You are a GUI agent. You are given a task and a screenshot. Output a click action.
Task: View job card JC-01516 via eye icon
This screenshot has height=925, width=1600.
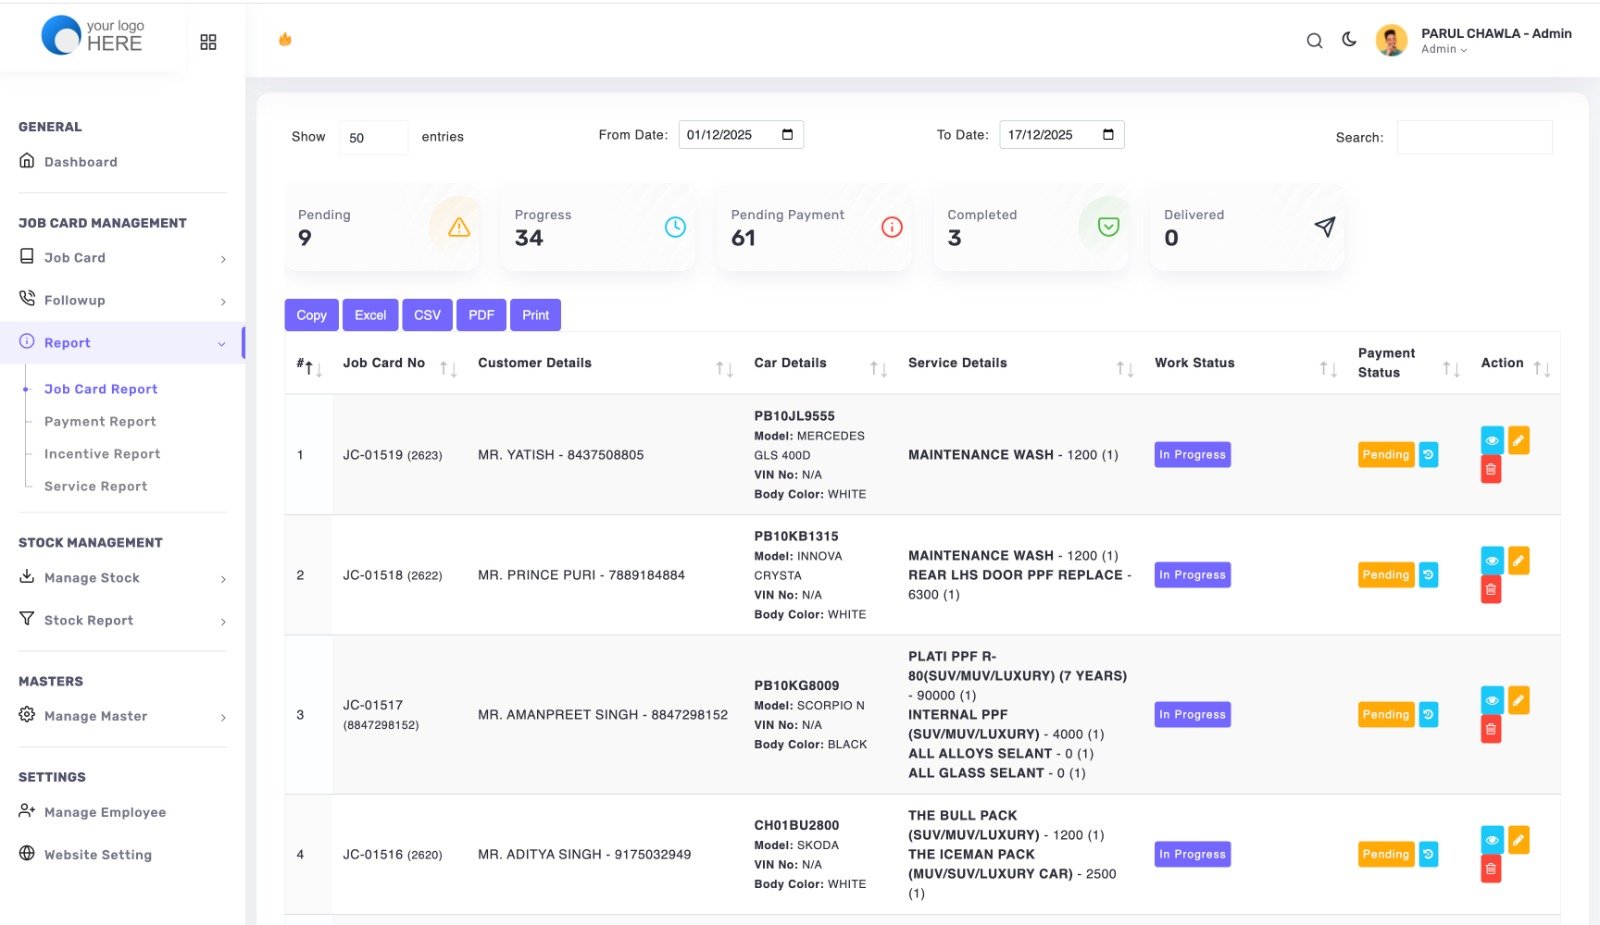coord(1491,840)
